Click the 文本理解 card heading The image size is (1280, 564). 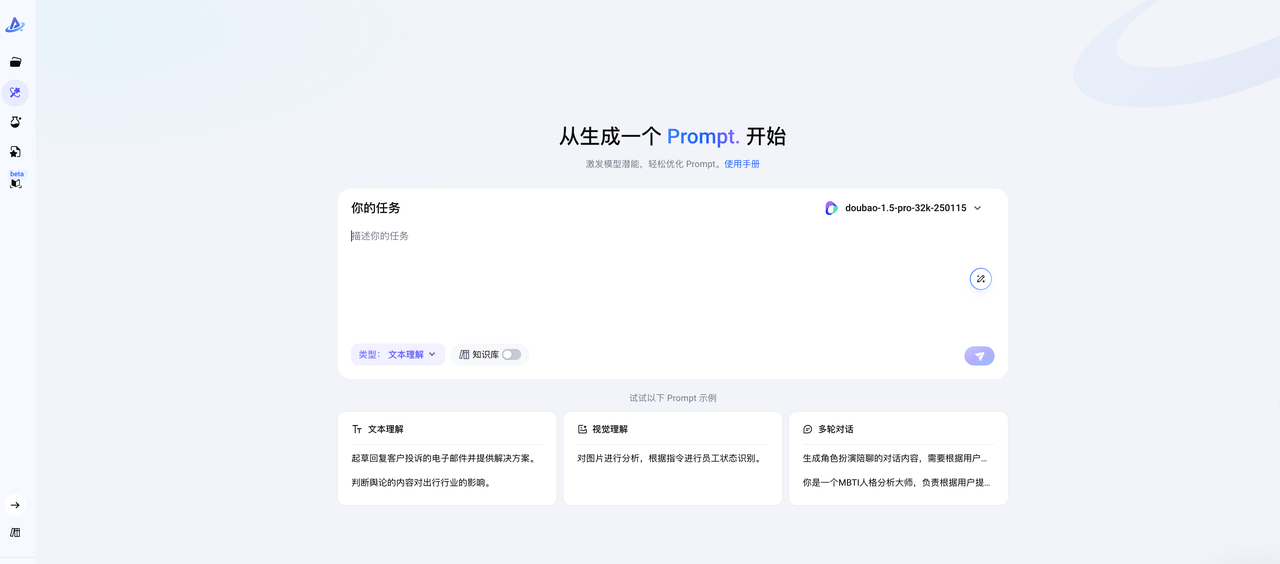point(386,429)
